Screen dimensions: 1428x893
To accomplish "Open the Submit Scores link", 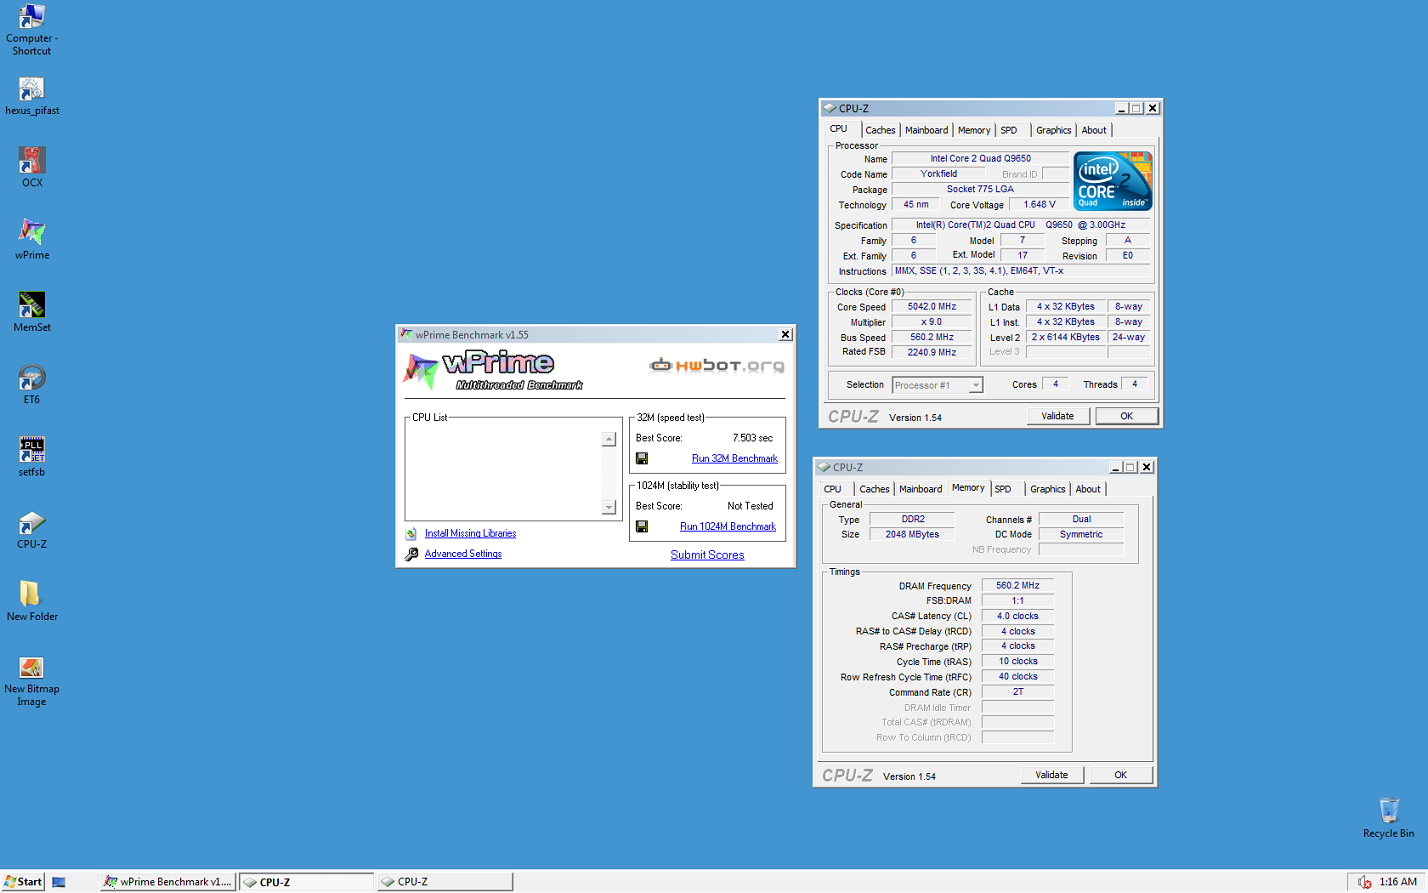I will [707, 555].
